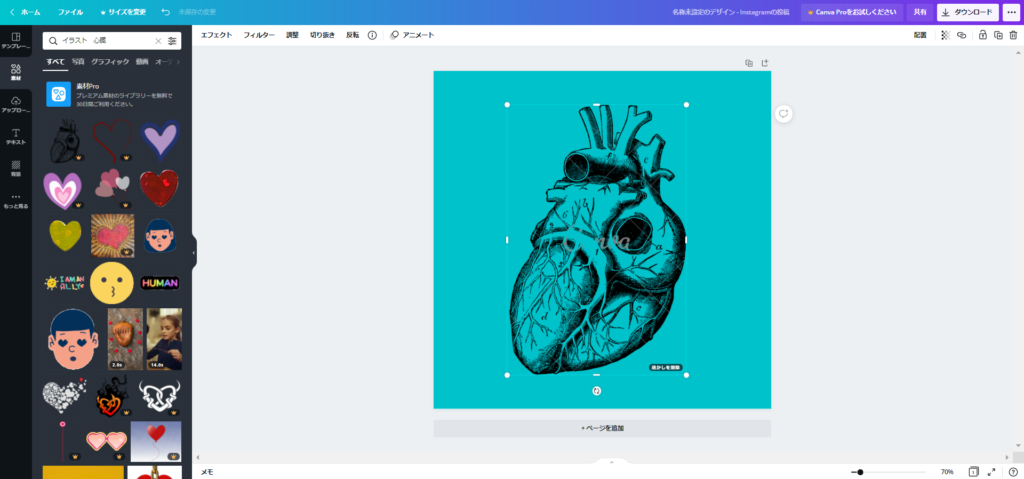Select the purple heart graphic thumbnail
1024x479 pixels.
pos(160,140)
